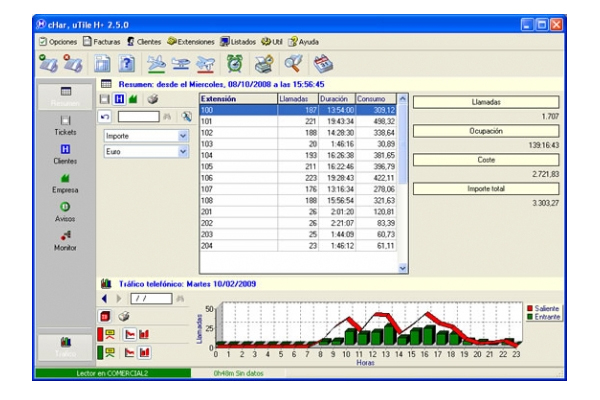
Task: Open the Avisos section in the sidebar
Action: click(x=65, y=210)
